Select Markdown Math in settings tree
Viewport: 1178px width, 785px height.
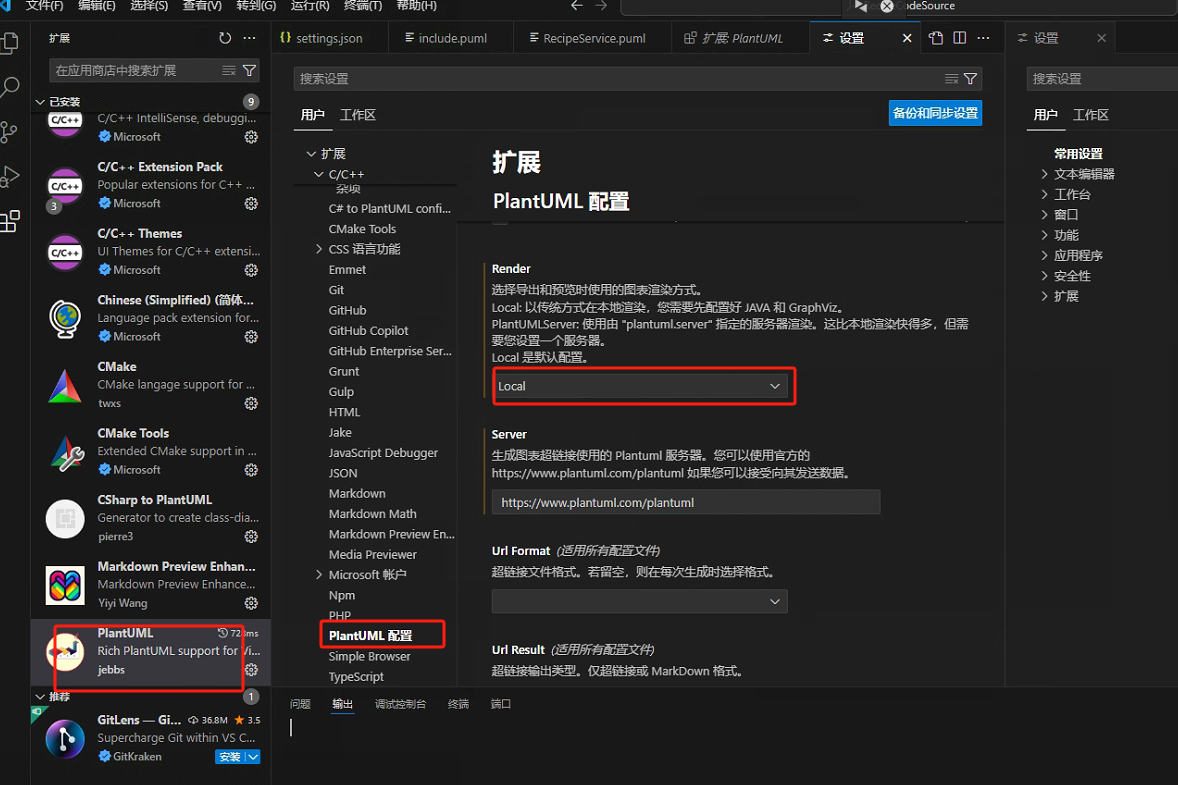[373, 514]
